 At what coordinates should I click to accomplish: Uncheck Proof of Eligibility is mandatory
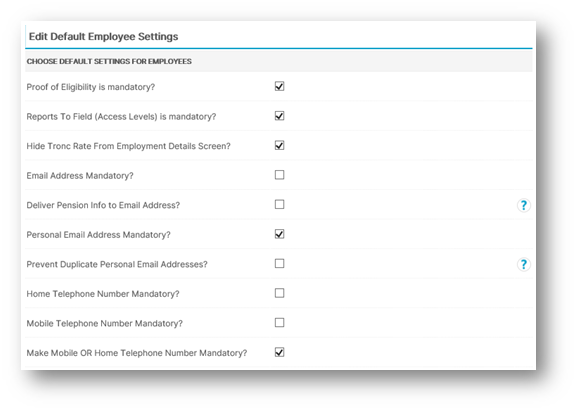coord(279,86)
